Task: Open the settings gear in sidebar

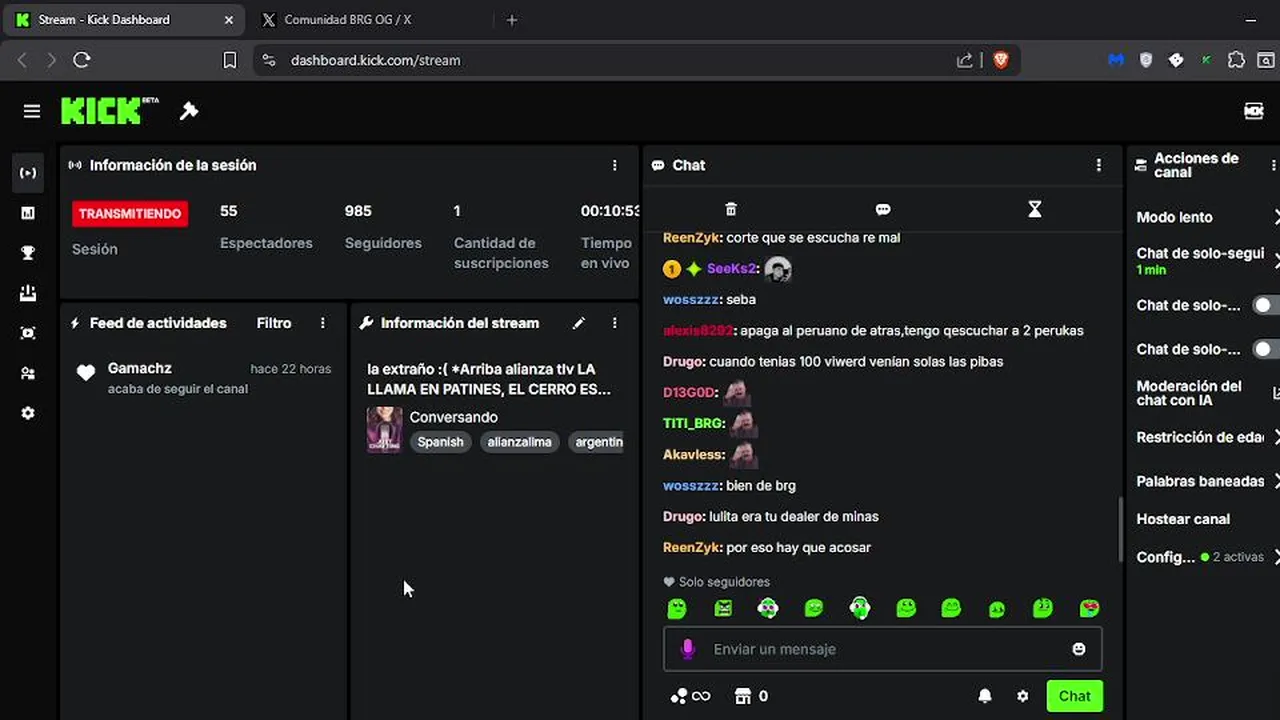Action: pos(28,413)
